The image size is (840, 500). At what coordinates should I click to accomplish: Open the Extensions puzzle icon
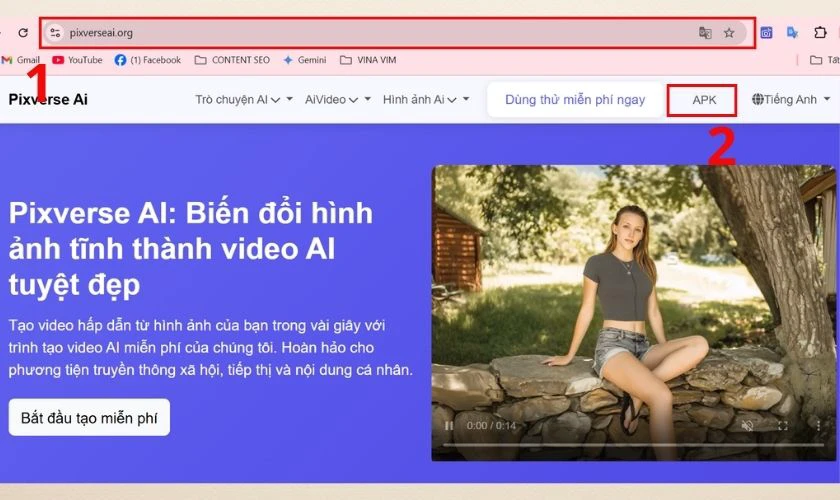(820, 33)
